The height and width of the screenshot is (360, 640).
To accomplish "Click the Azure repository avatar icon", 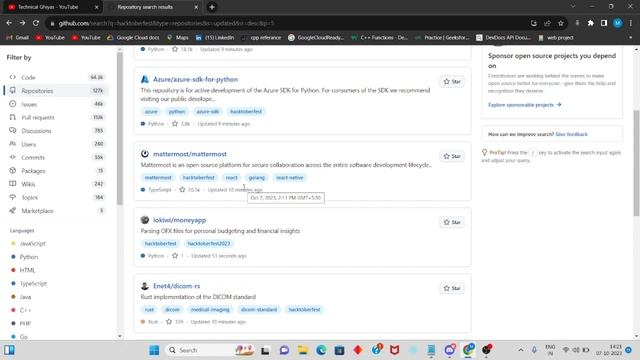I will (145, 79).
